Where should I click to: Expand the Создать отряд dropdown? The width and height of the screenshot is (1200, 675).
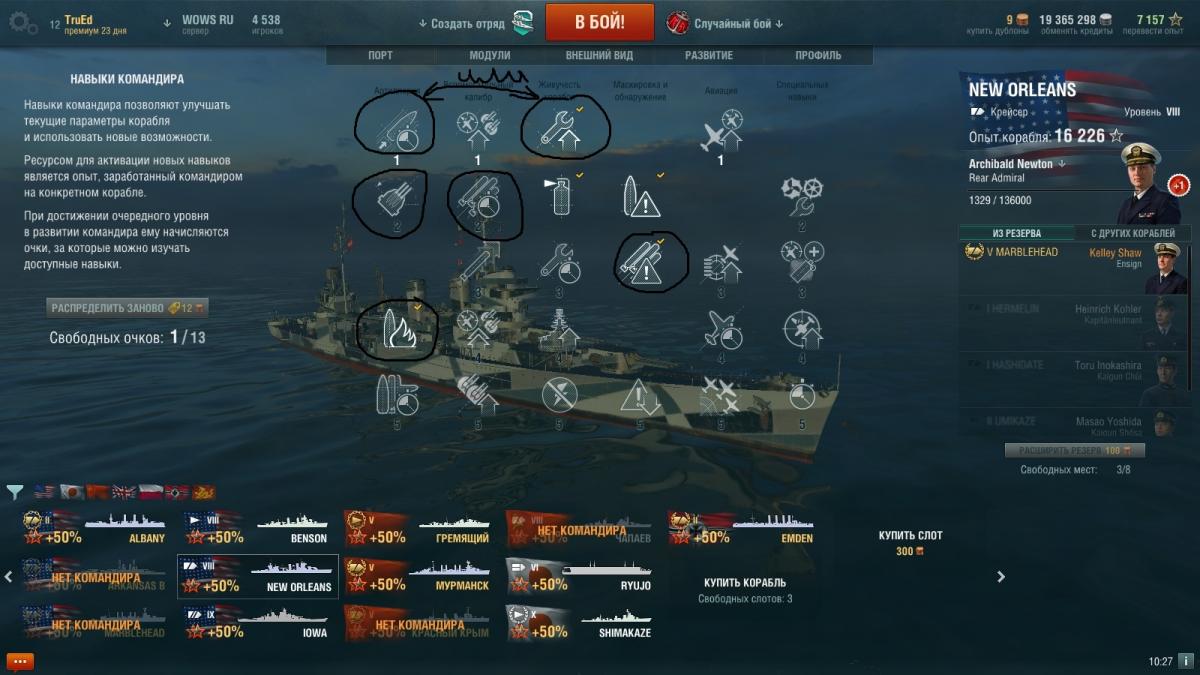point(461,23)
